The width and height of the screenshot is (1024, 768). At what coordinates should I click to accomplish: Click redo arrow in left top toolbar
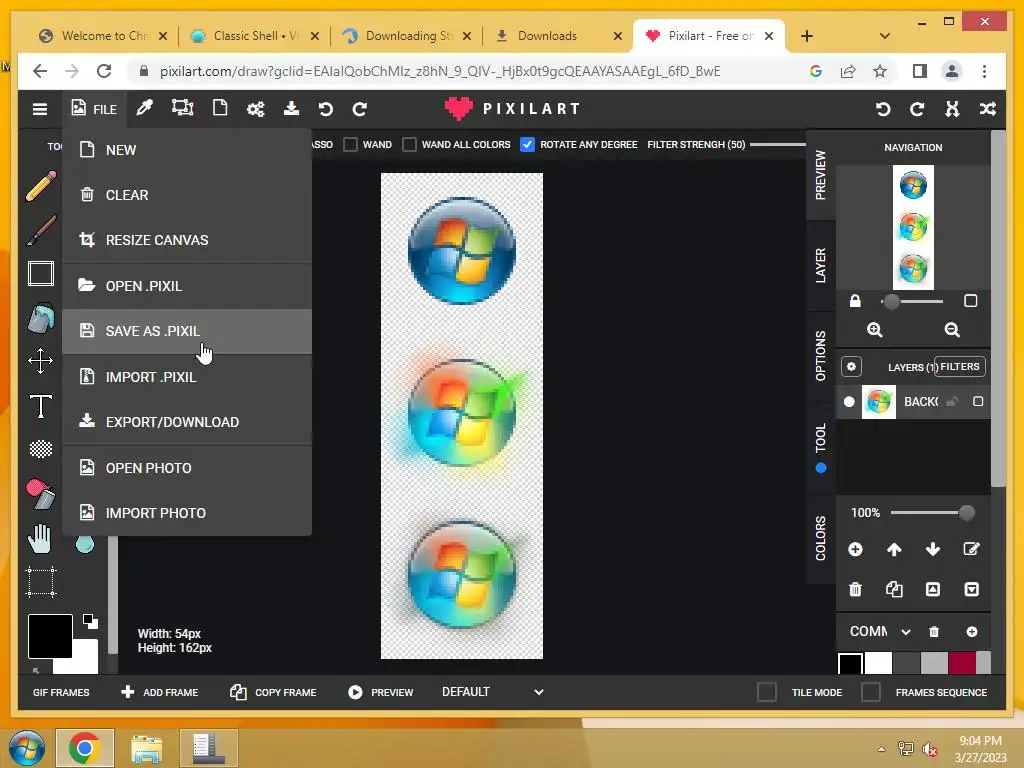pos(360,109)
